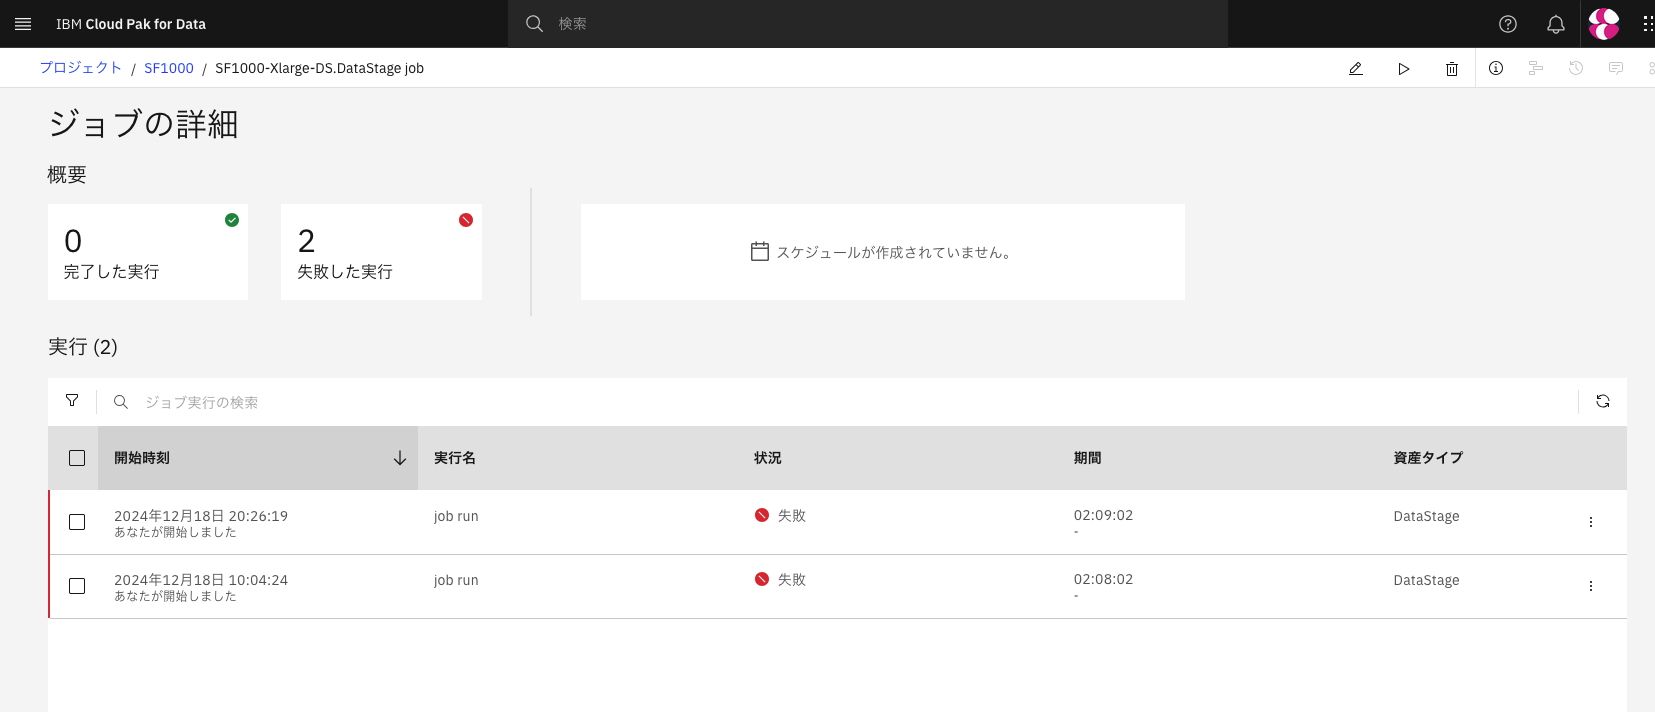Sort by the 資産タイプ column header
The height and width of the screenshot is (712, 1655).
point(1428,458)
